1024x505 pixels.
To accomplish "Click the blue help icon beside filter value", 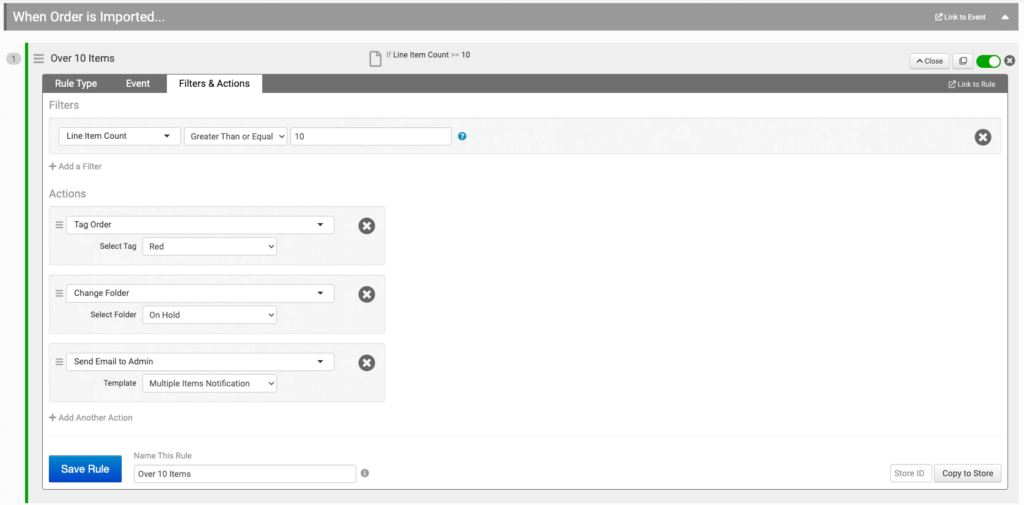I will point(462,136).
